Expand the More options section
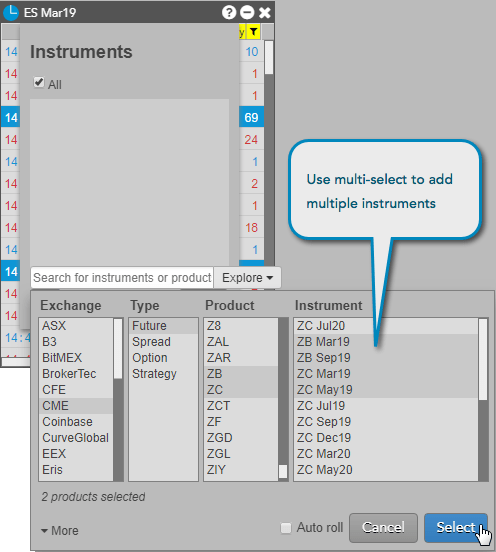Screen dimensions: 496x552 click(x=60, y=531)
